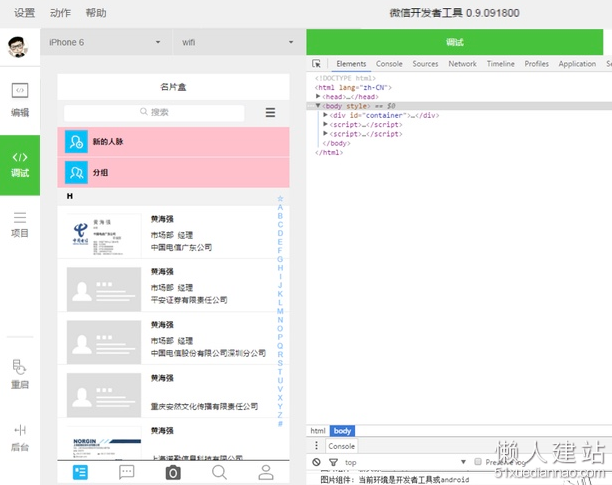612x485 pixels.
Task: Click the body breadcrumb
Action: click(342, 431)
